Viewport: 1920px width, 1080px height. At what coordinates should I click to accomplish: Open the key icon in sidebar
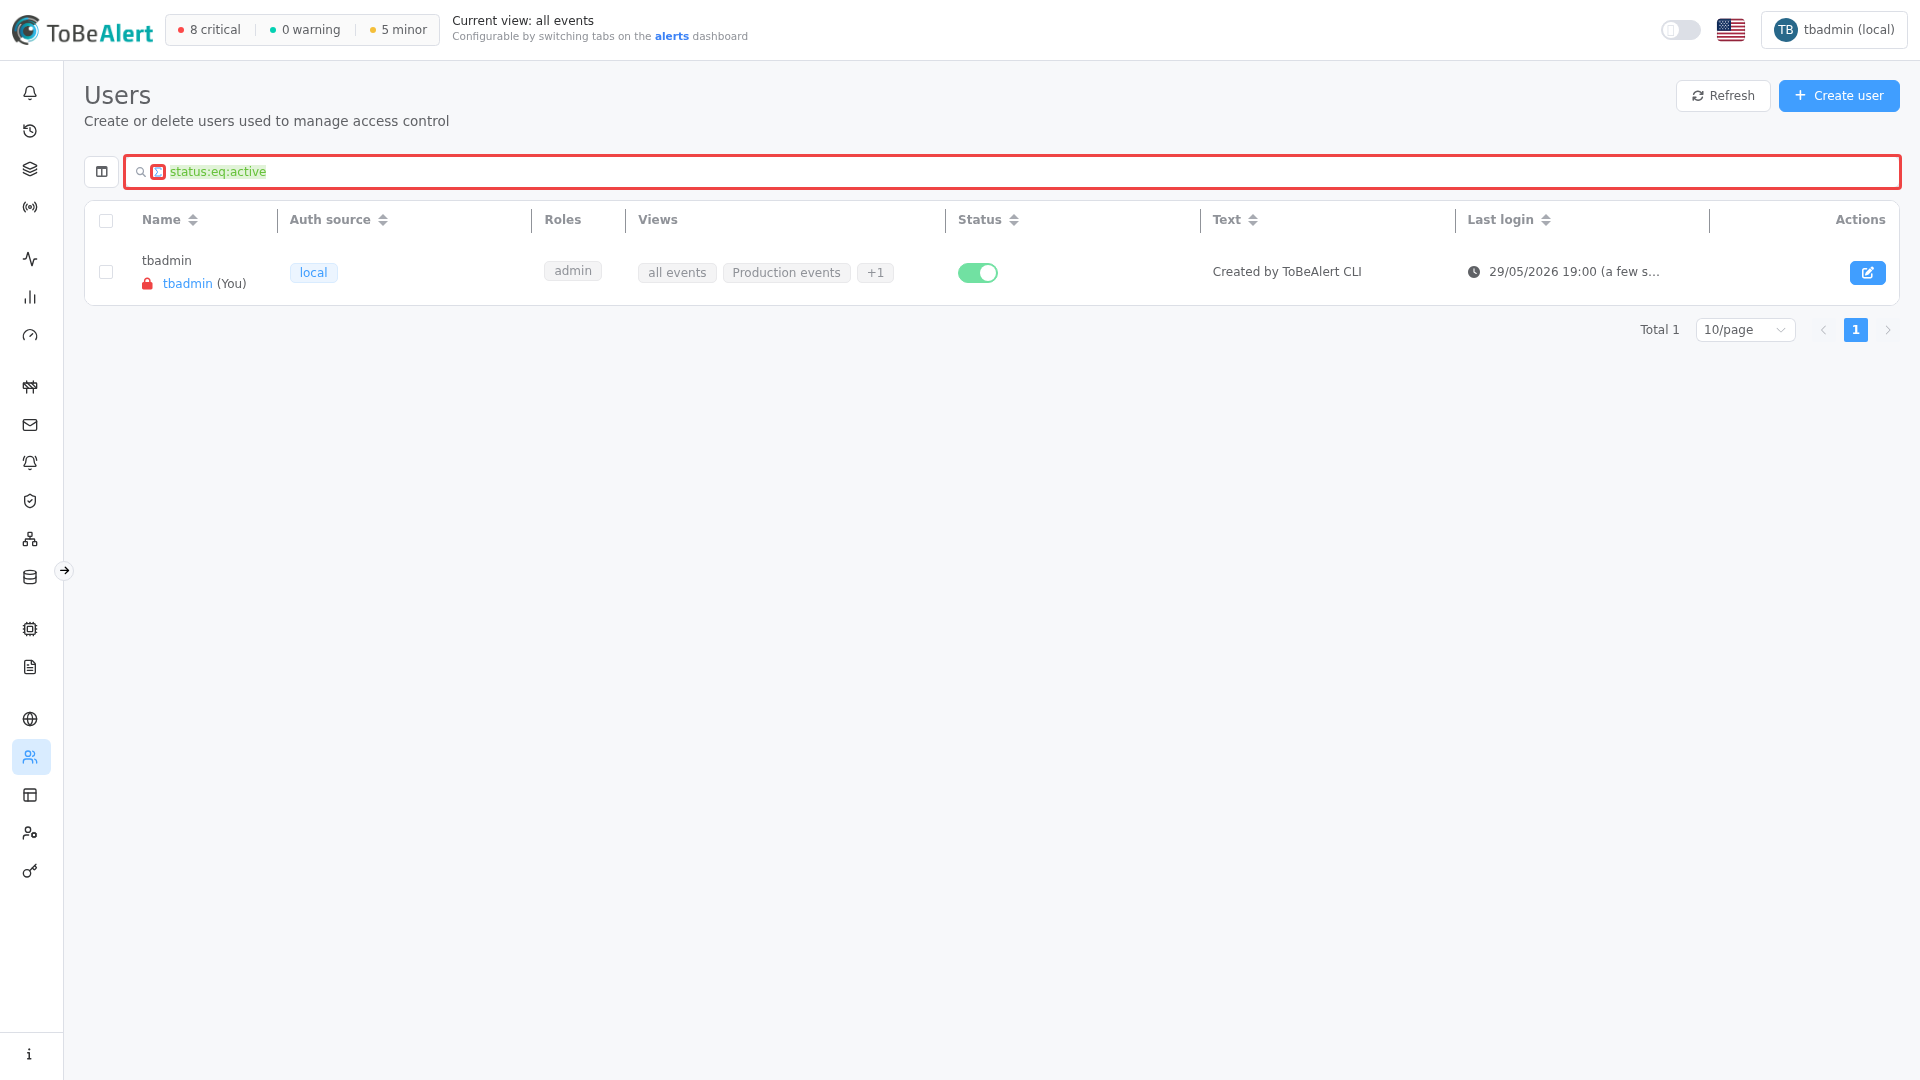pyautogui.click(x=30, y=871)
